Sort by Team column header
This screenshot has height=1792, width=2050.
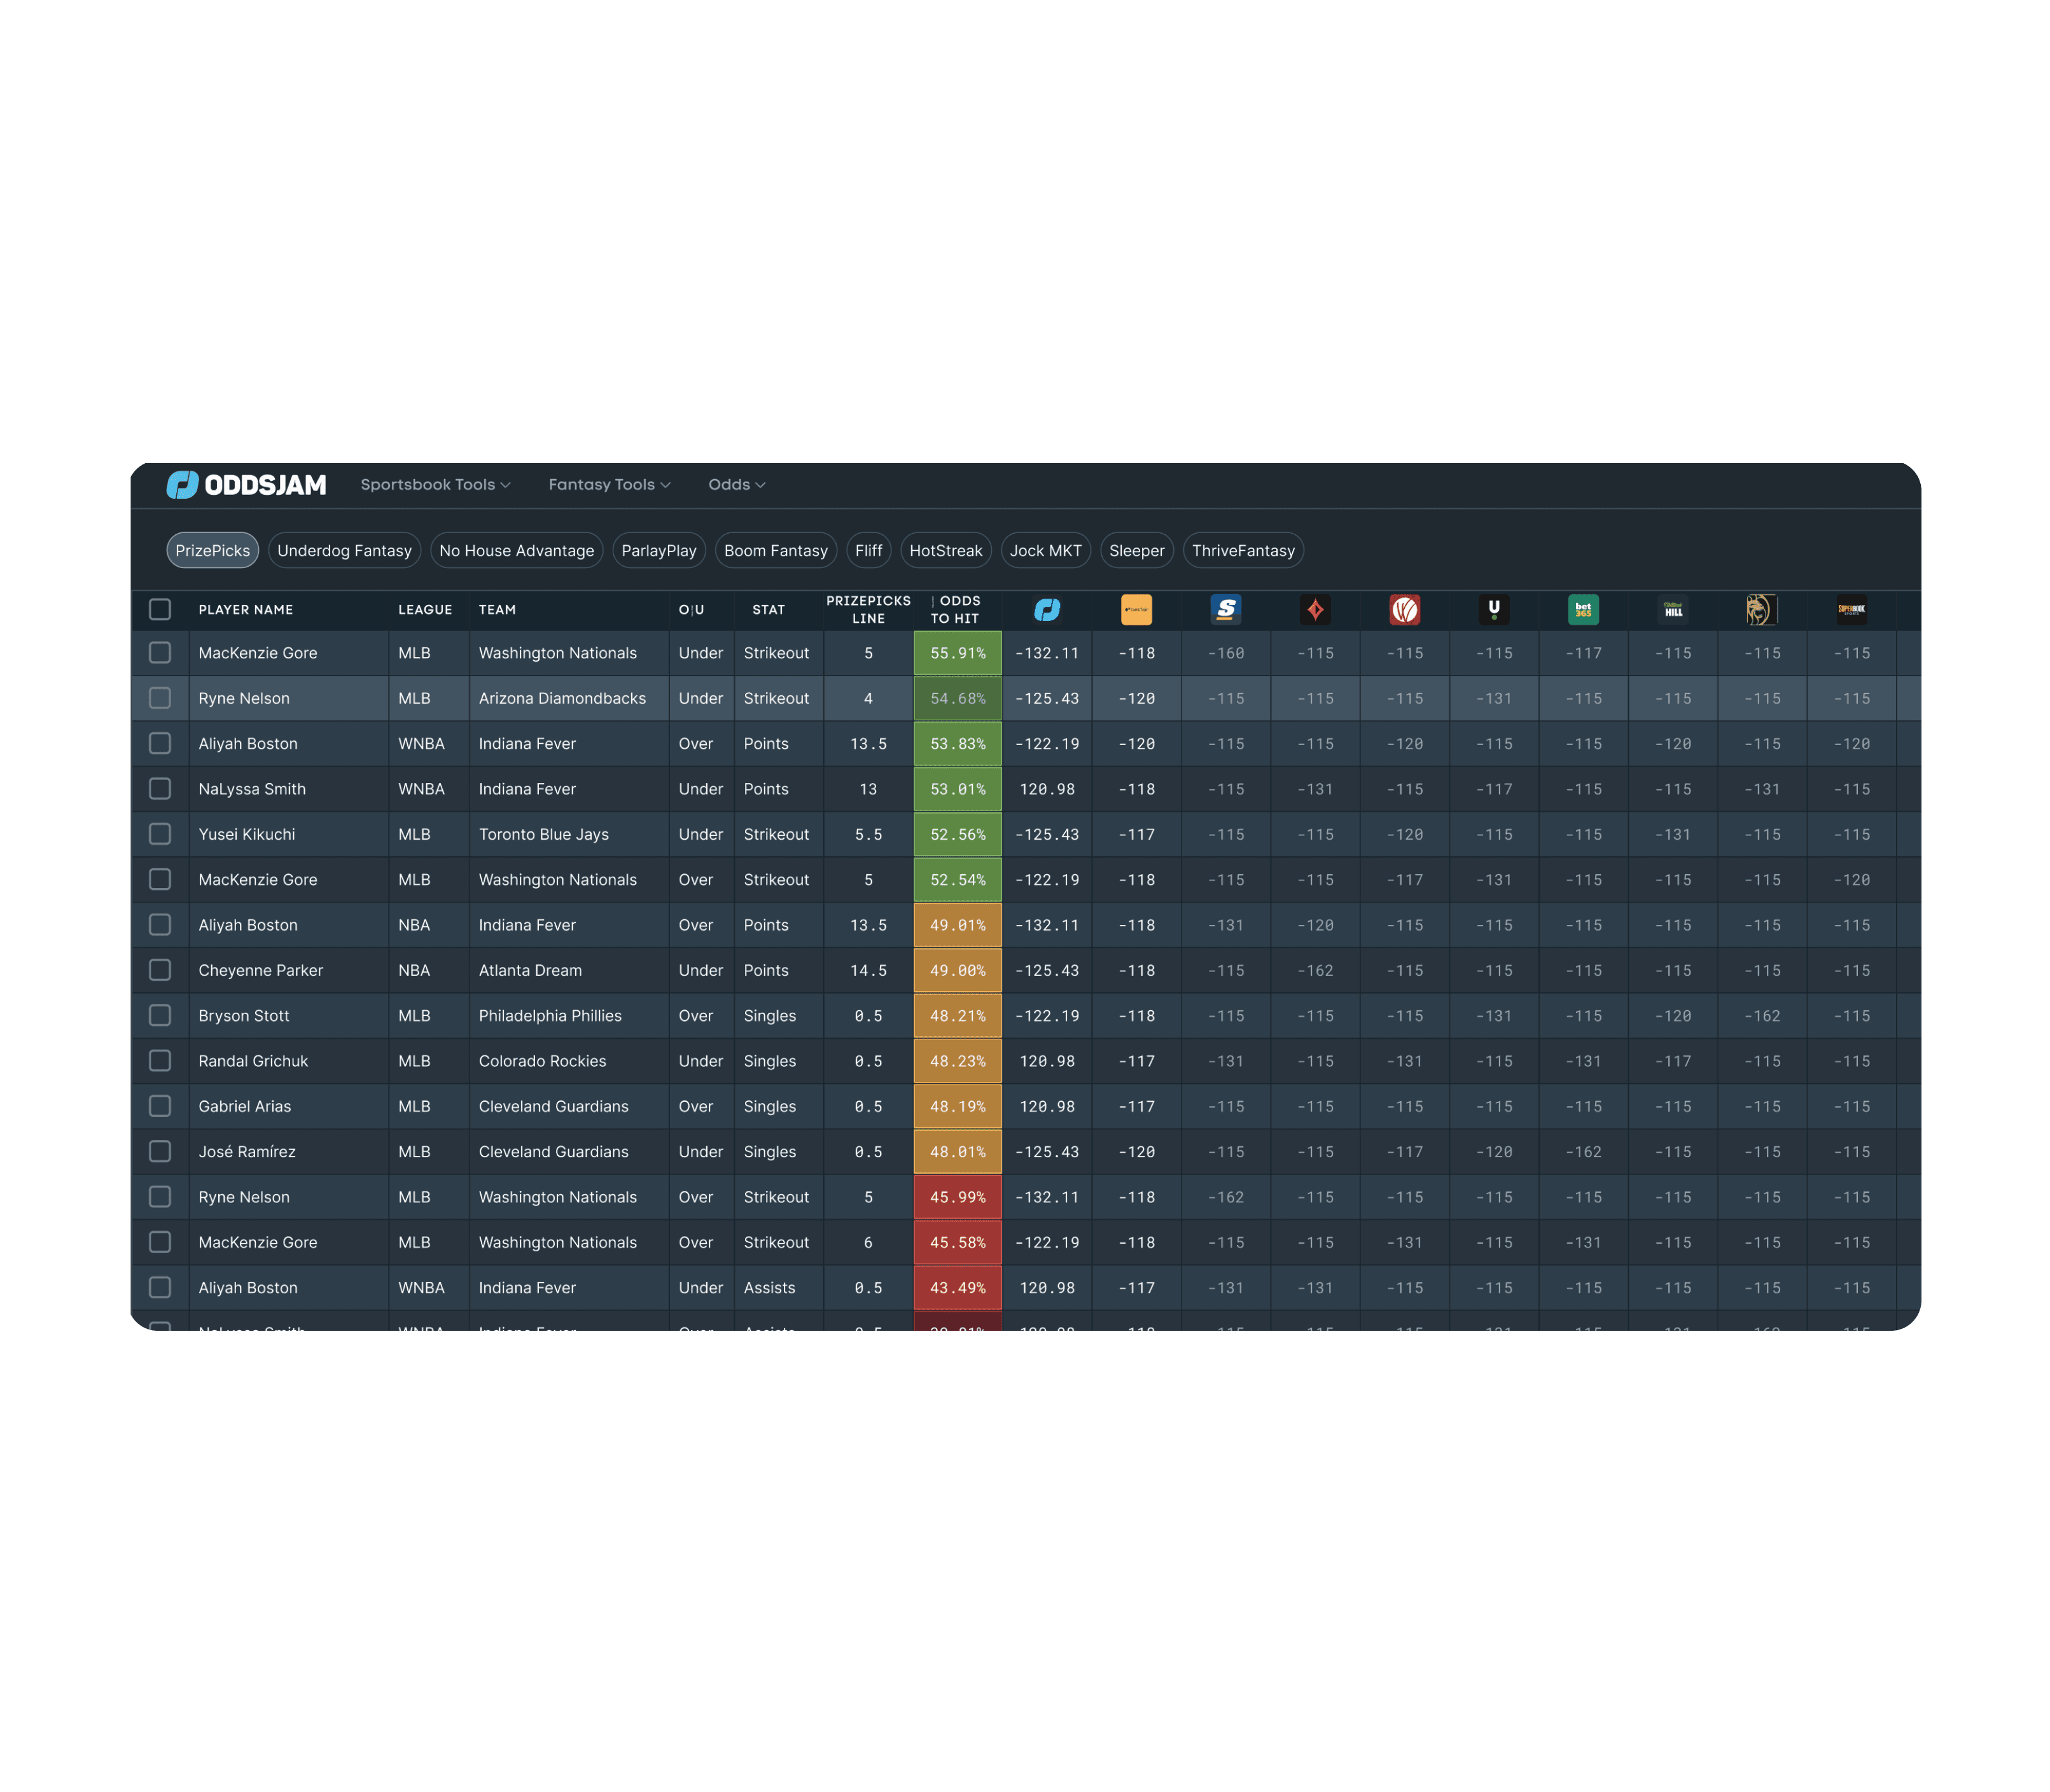[497, 610]
